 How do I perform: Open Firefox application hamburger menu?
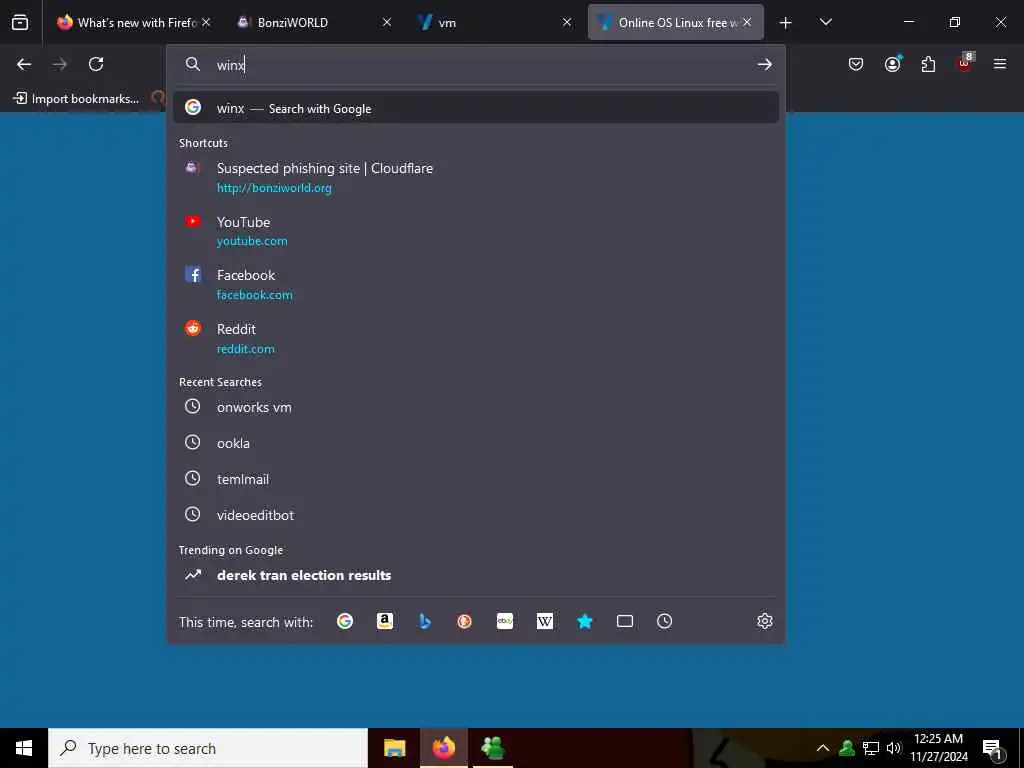(x=1000, y=64)
